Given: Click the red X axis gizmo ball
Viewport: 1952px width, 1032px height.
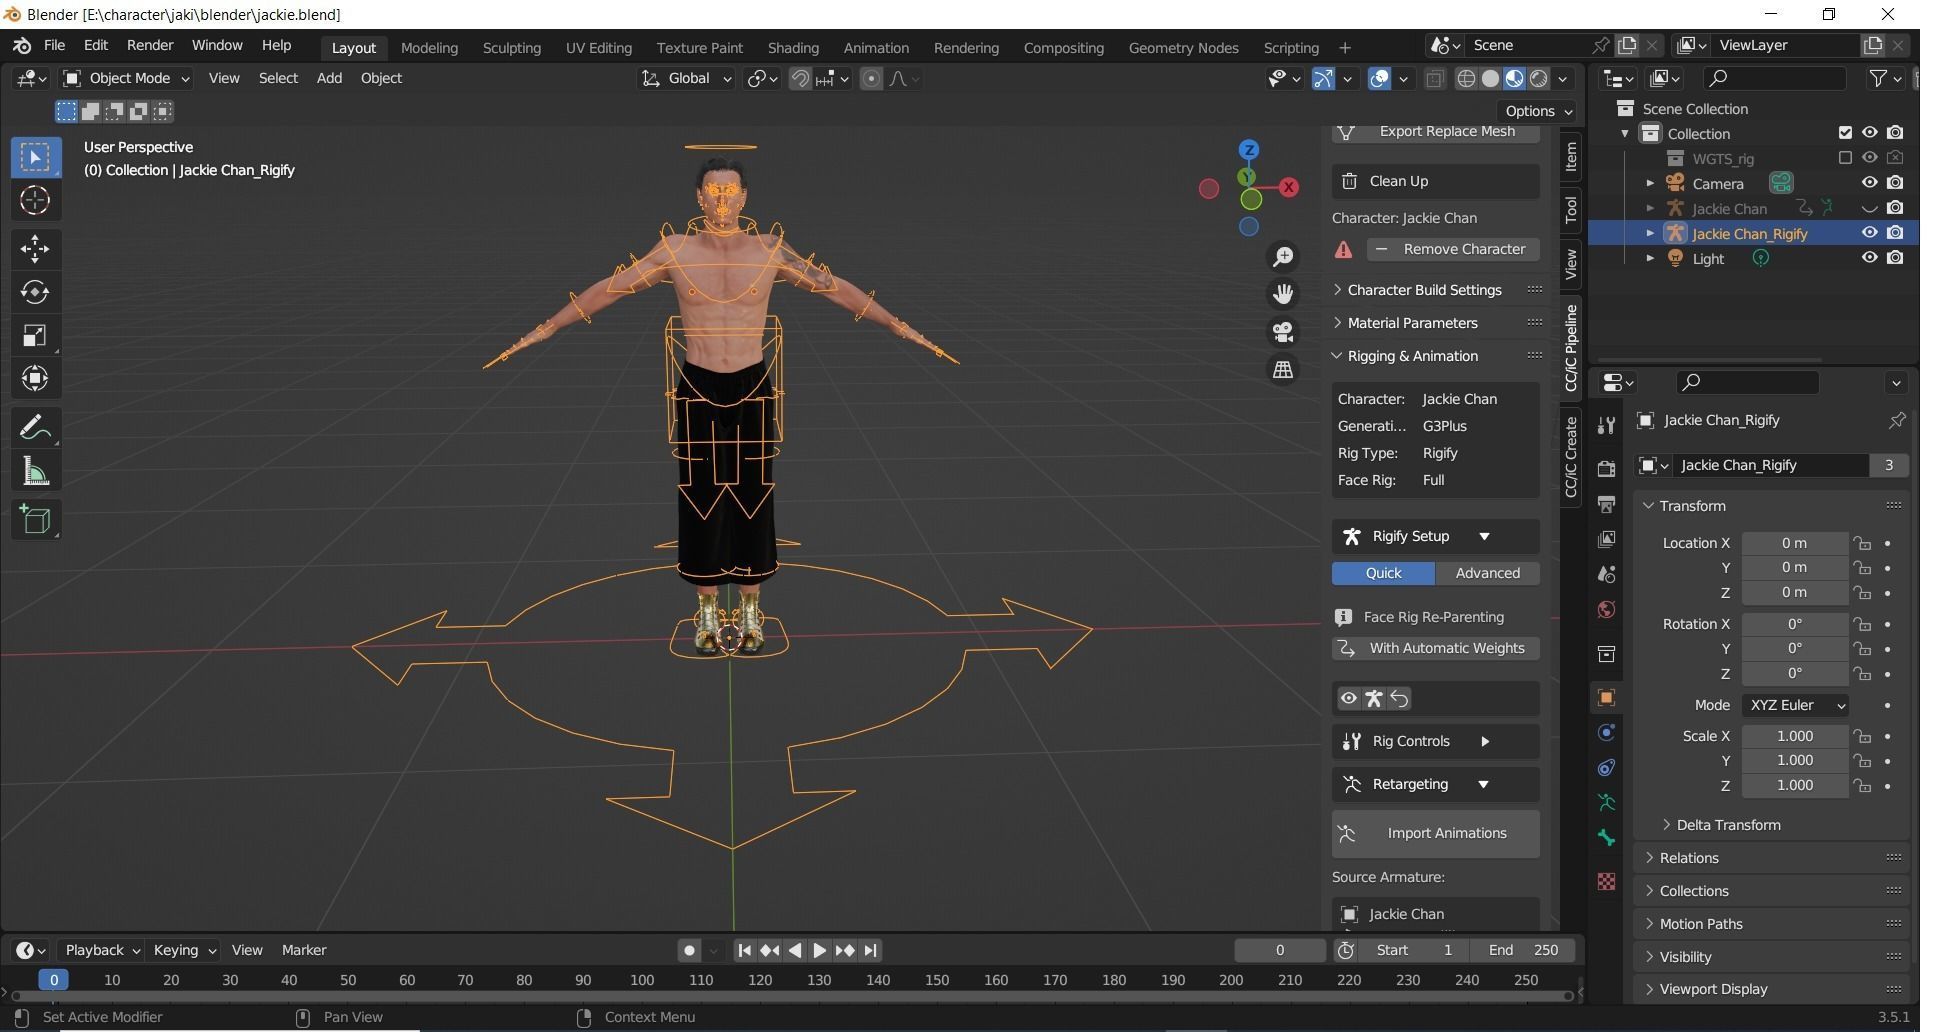Looking at the screenshot, I should click(1289, 187).
